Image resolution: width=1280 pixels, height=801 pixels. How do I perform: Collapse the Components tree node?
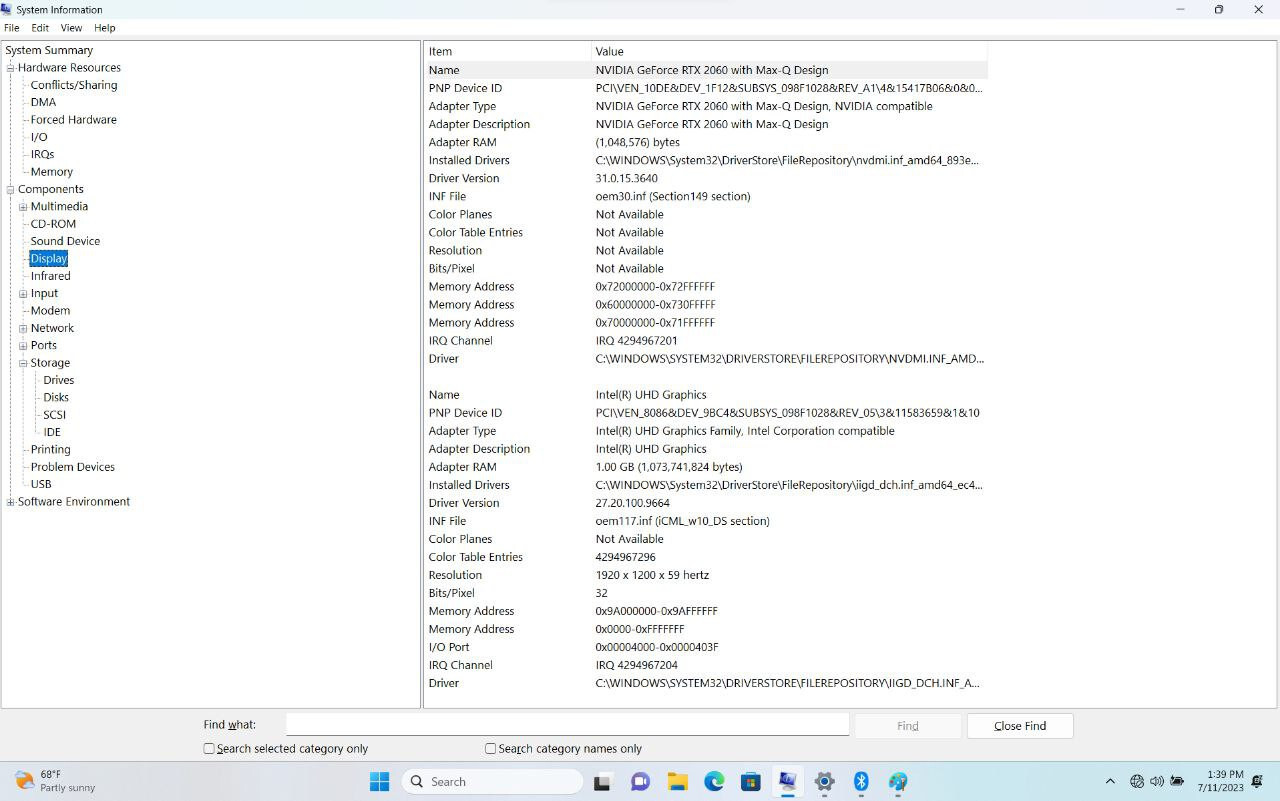coord(11,189)
